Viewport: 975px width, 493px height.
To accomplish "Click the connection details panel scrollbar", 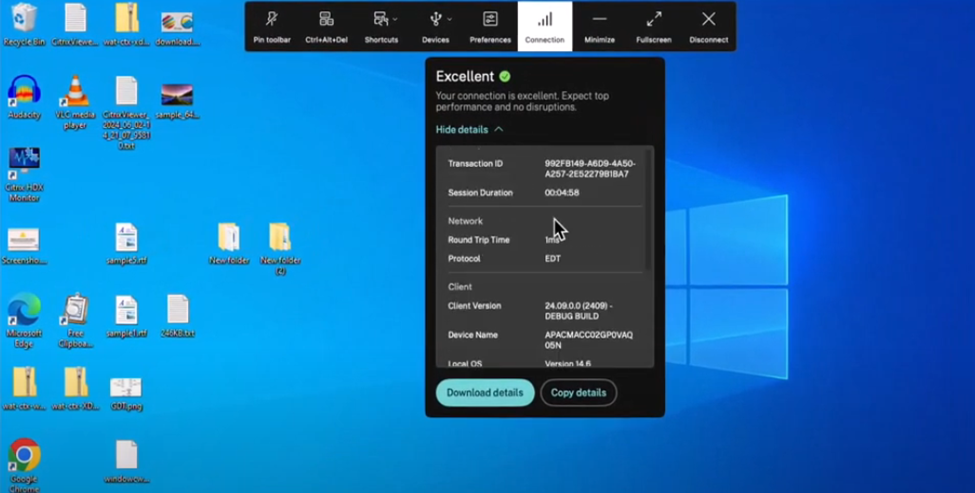I will pos(650,210).
